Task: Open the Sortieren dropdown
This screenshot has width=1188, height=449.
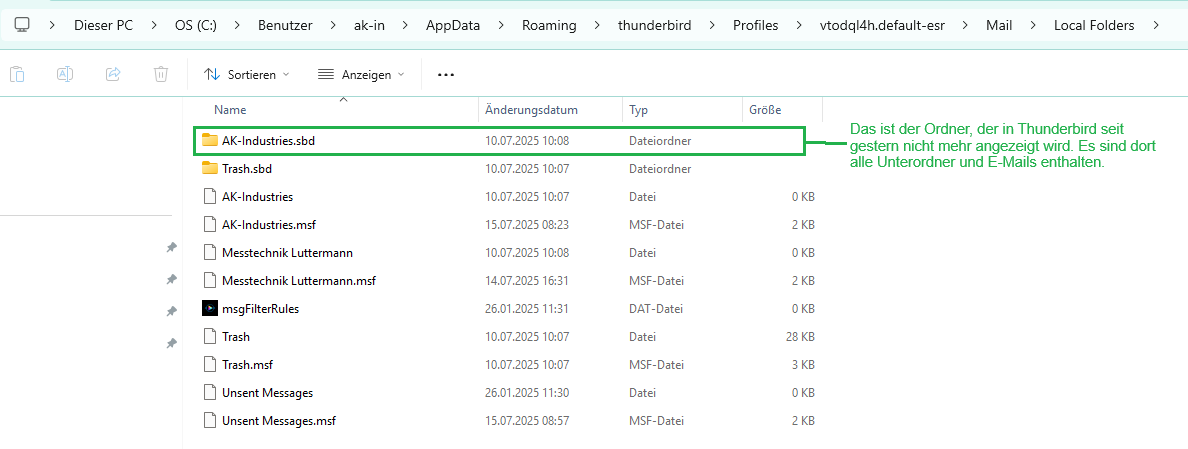Action: [x=247, y=74]
